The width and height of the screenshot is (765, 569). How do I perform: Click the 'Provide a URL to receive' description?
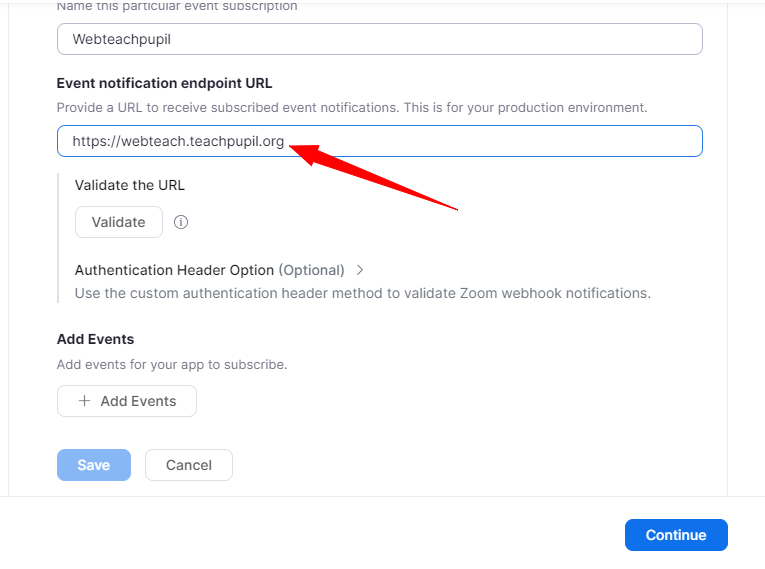(x=352, y=107)
